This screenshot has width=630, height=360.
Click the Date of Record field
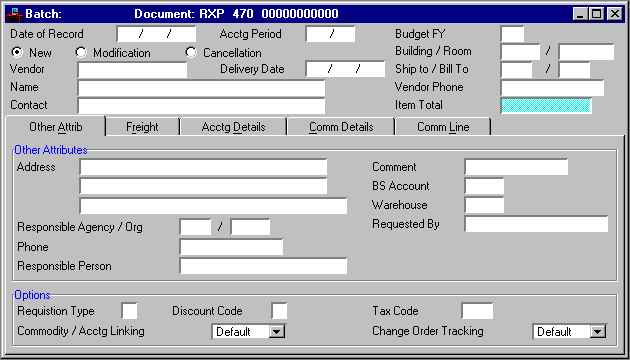coord(156,34)
